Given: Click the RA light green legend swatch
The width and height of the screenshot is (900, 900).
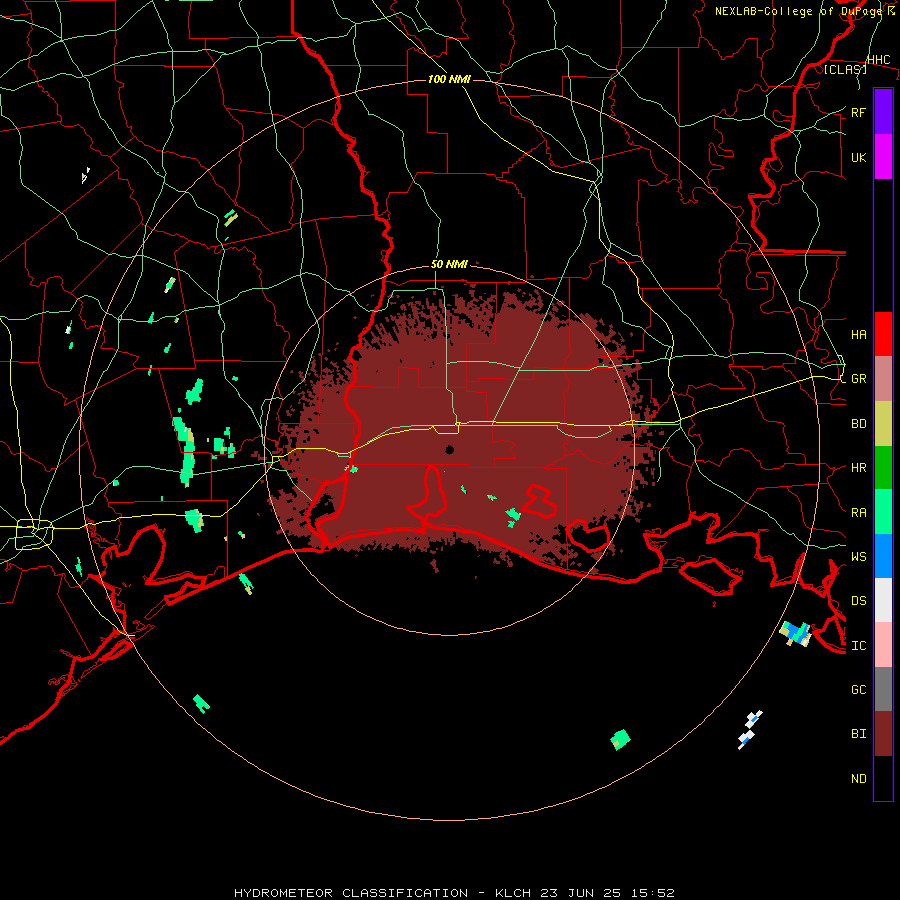Looking at the screenshot, I should (x=883, y=512).
